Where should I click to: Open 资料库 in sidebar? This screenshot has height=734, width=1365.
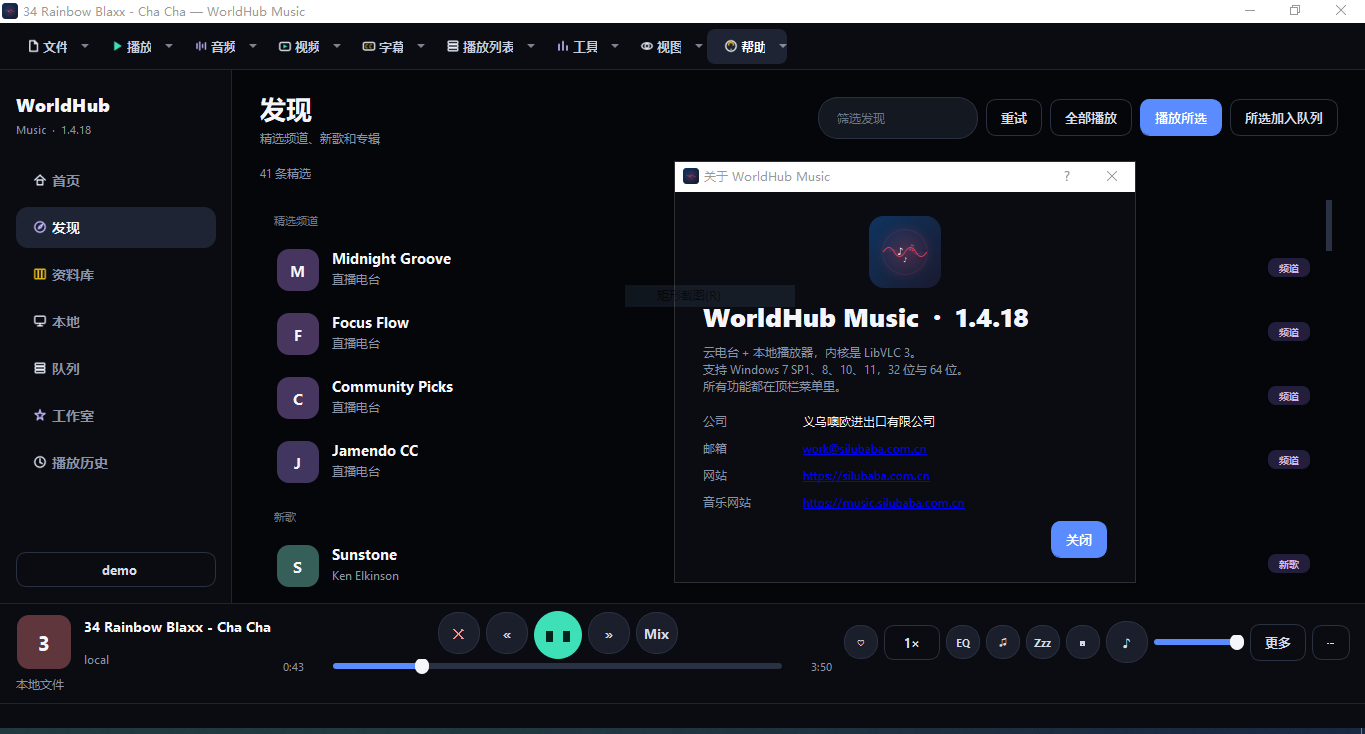[x=116, y=275]
